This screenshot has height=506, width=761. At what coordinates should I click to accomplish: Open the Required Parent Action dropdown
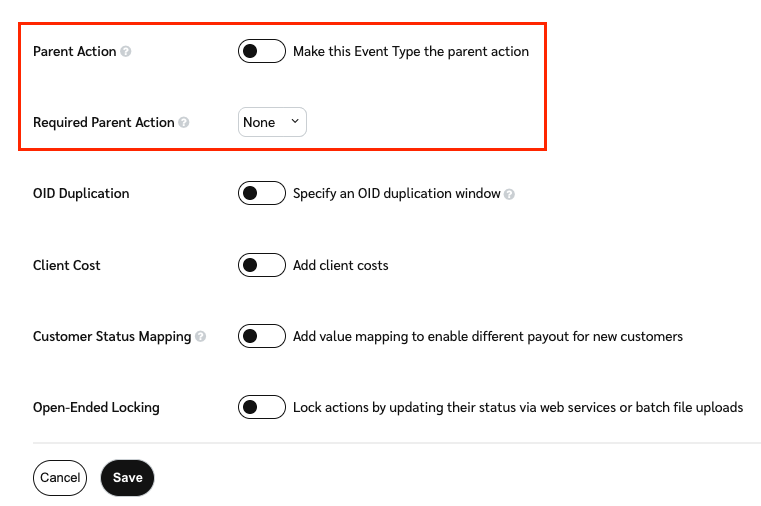(272, 122)
